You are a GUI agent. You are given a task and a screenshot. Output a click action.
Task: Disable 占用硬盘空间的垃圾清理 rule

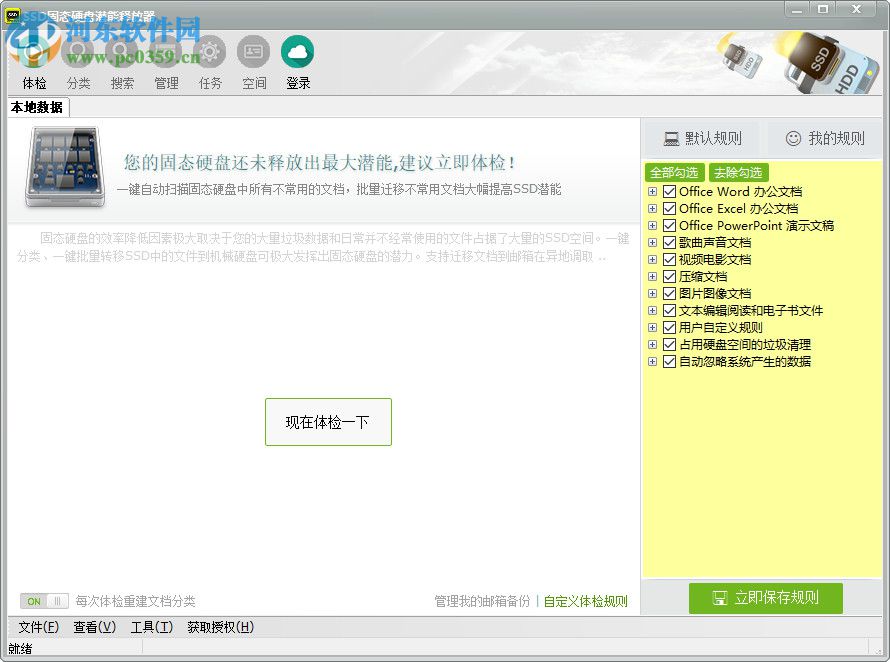[670, 344]
